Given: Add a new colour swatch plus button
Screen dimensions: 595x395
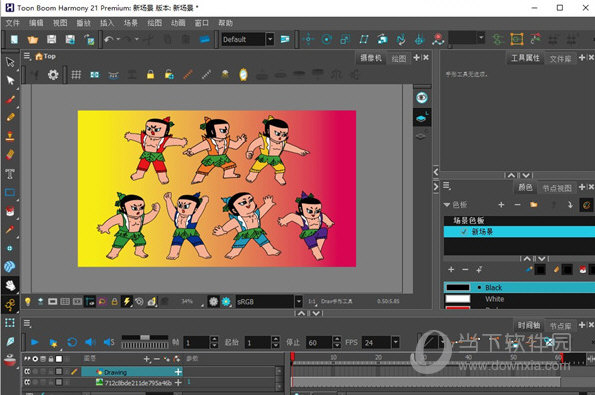Looking at the screenshot, I should (451, 270).
